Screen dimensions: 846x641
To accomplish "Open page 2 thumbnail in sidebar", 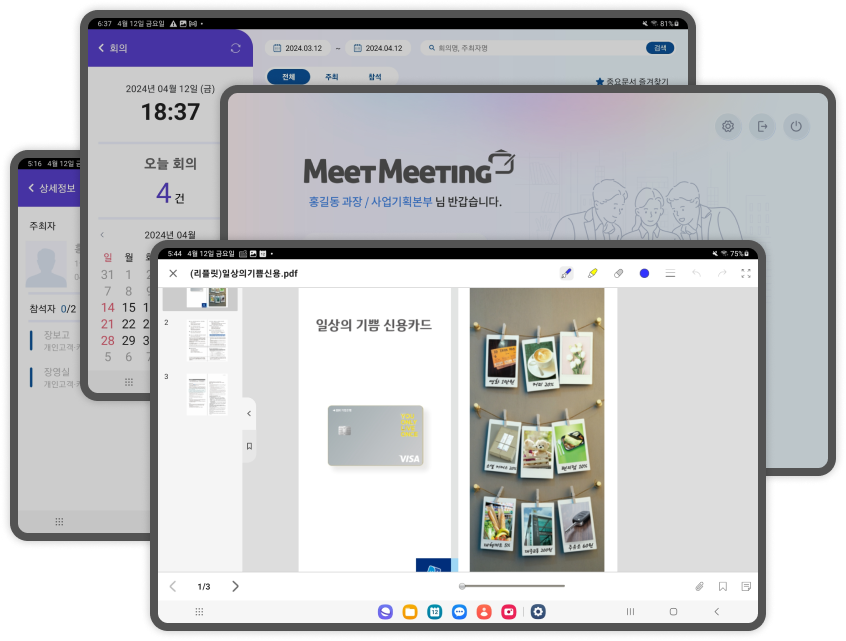I will click(207, 340).
